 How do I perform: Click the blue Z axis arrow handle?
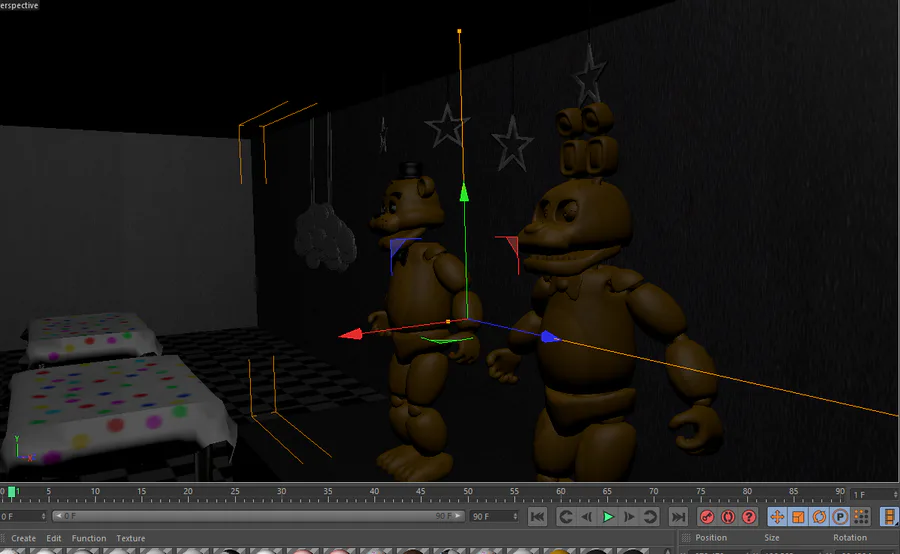click(x=549, y=337)
